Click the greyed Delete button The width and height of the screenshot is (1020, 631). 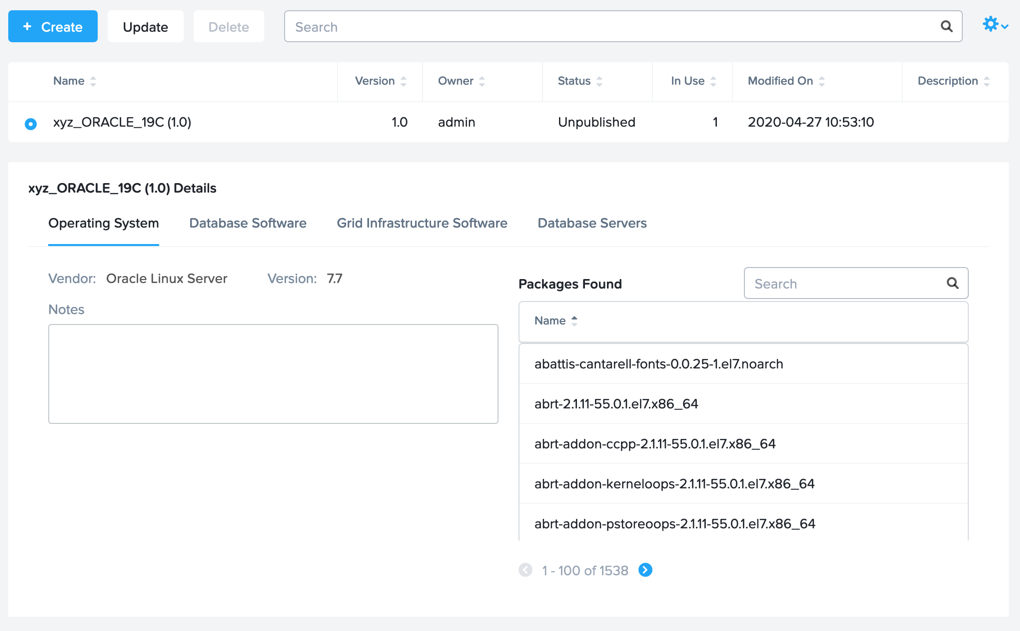(x=228, y=27)
